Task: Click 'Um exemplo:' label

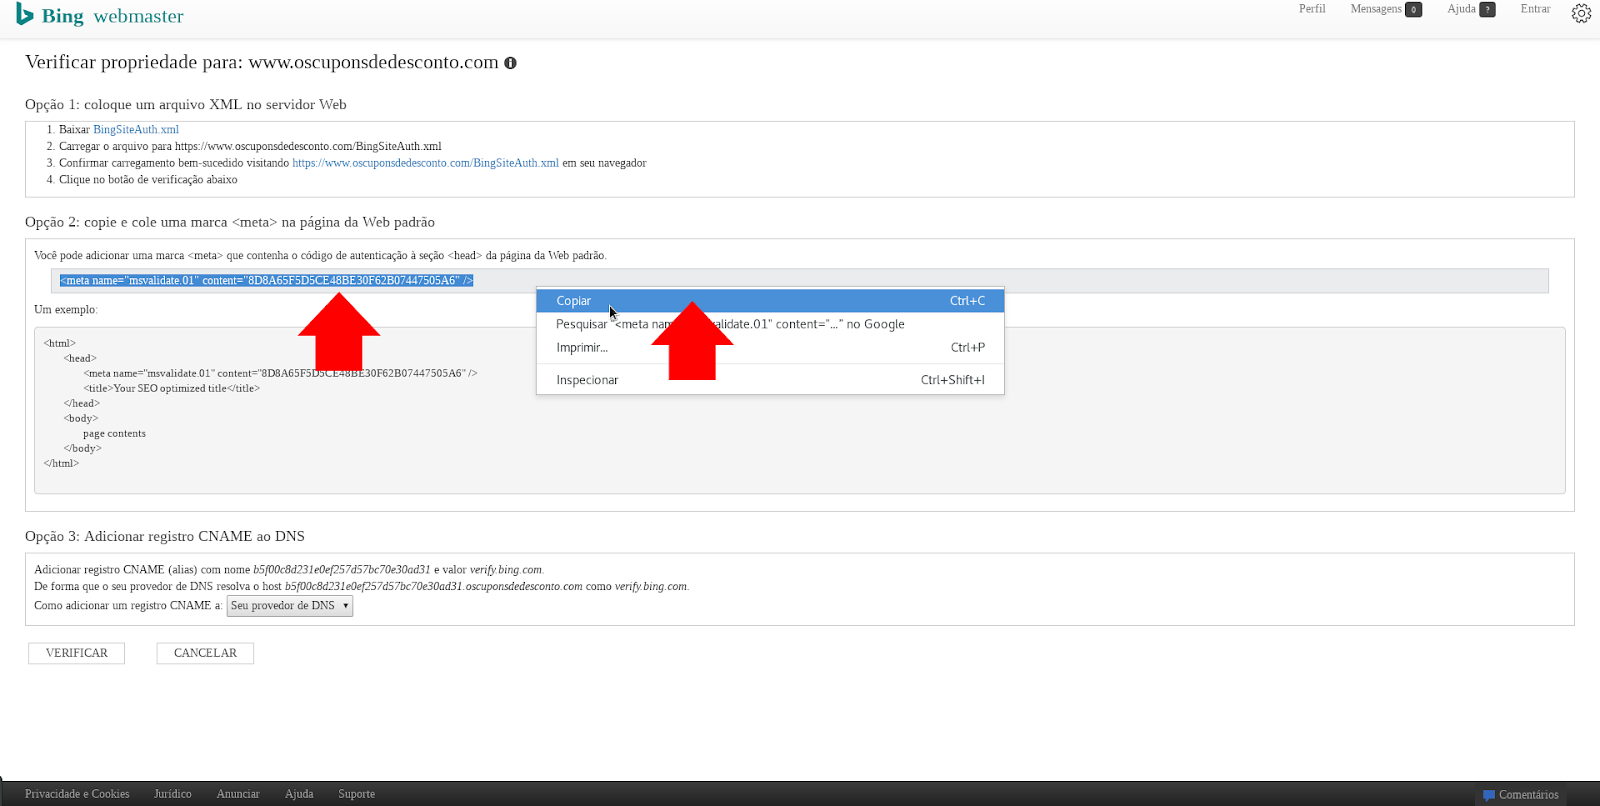Action: click(66, 310)
